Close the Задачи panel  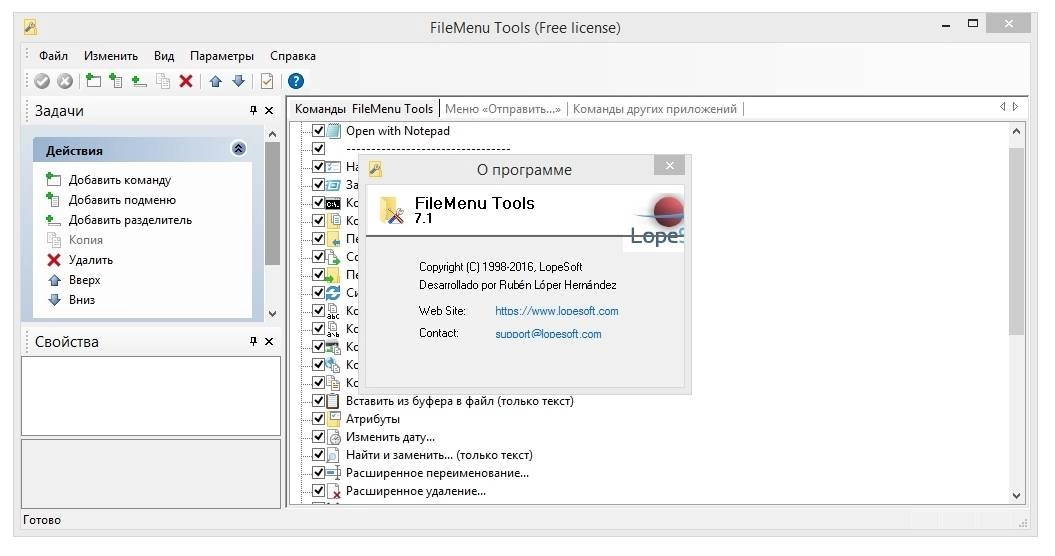click(x=268, y=110)
